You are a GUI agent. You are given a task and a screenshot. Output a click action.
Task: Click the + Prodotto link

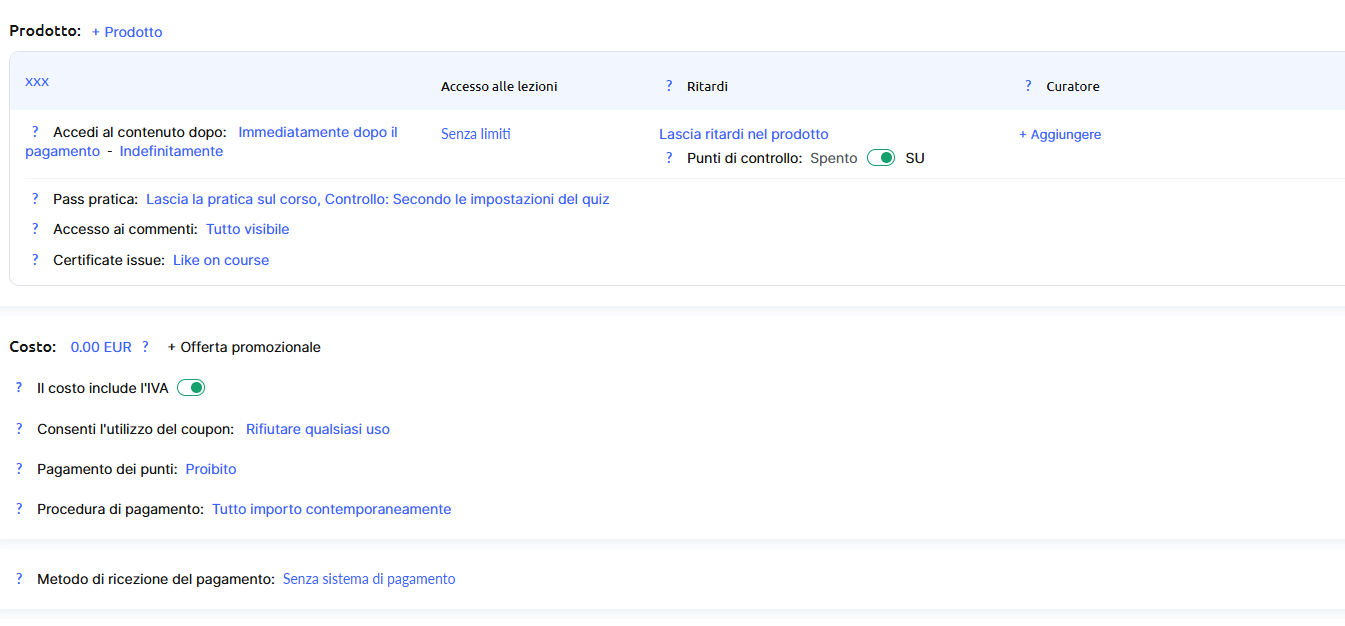tap(127, 32)
